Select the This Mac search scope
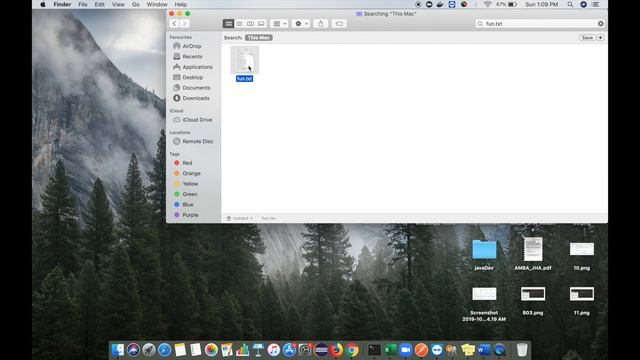 (x=259, y=38)
